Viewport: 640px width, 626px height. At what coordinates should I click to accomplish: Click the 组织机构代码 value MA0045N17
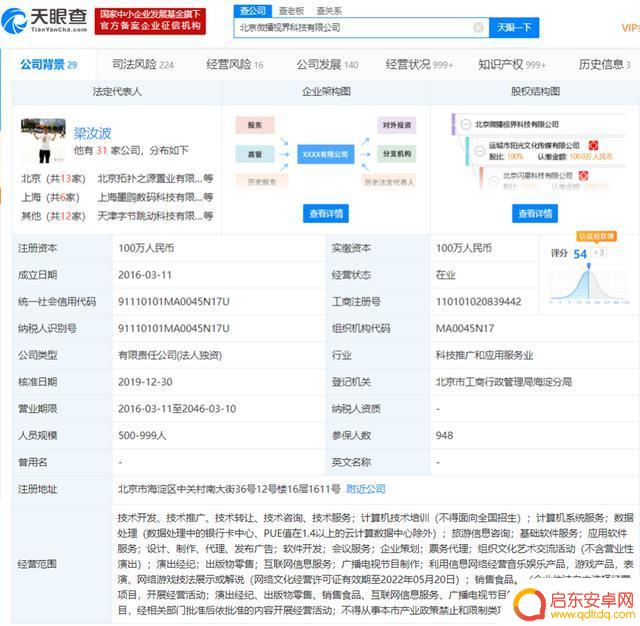[465, 328]
